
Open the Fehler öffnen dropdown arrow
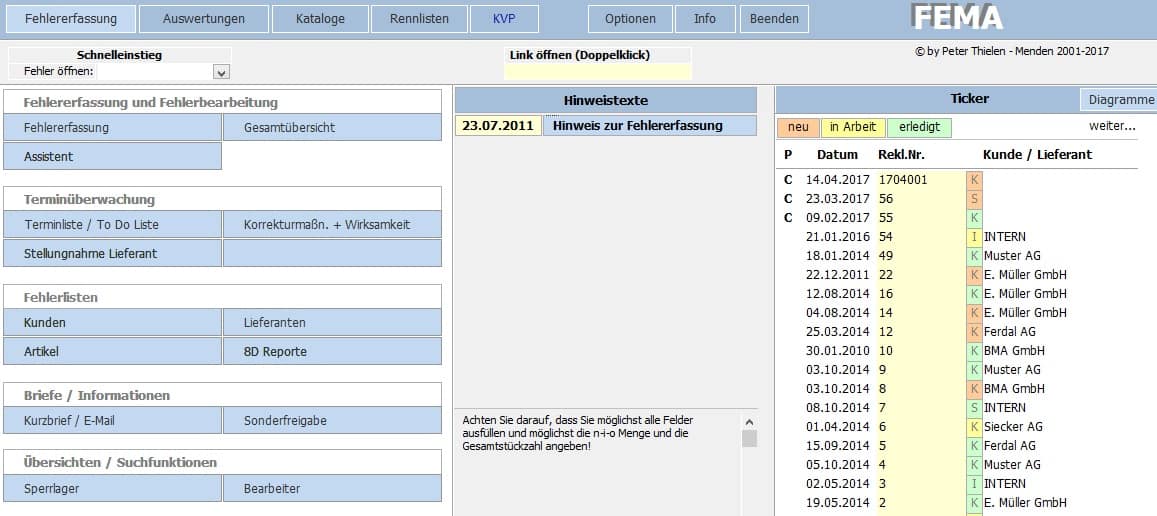(x=221, y=72)
